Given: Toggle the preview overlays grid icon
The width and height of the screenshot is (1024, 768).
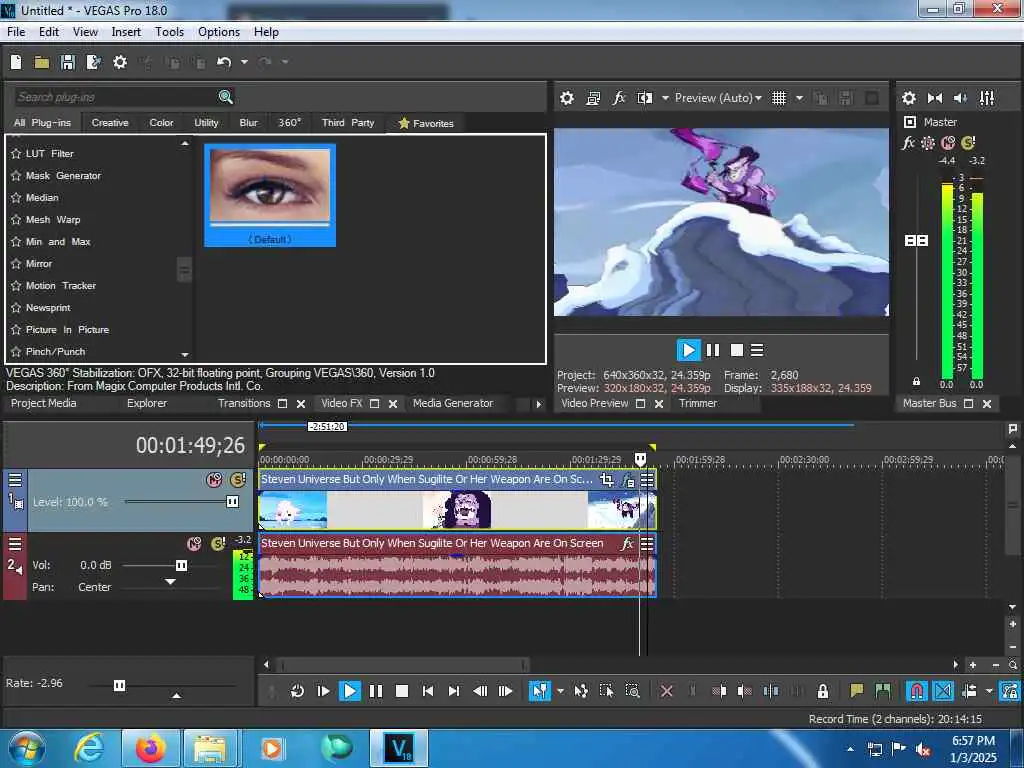Looking at the screenshot, I should tap(778, 98).
